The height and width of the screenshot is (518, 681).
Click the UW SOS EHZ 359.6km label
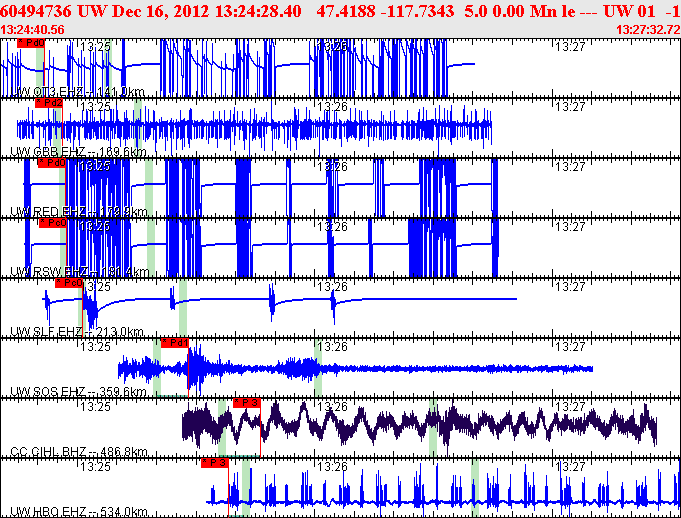(x=78, y=392)
